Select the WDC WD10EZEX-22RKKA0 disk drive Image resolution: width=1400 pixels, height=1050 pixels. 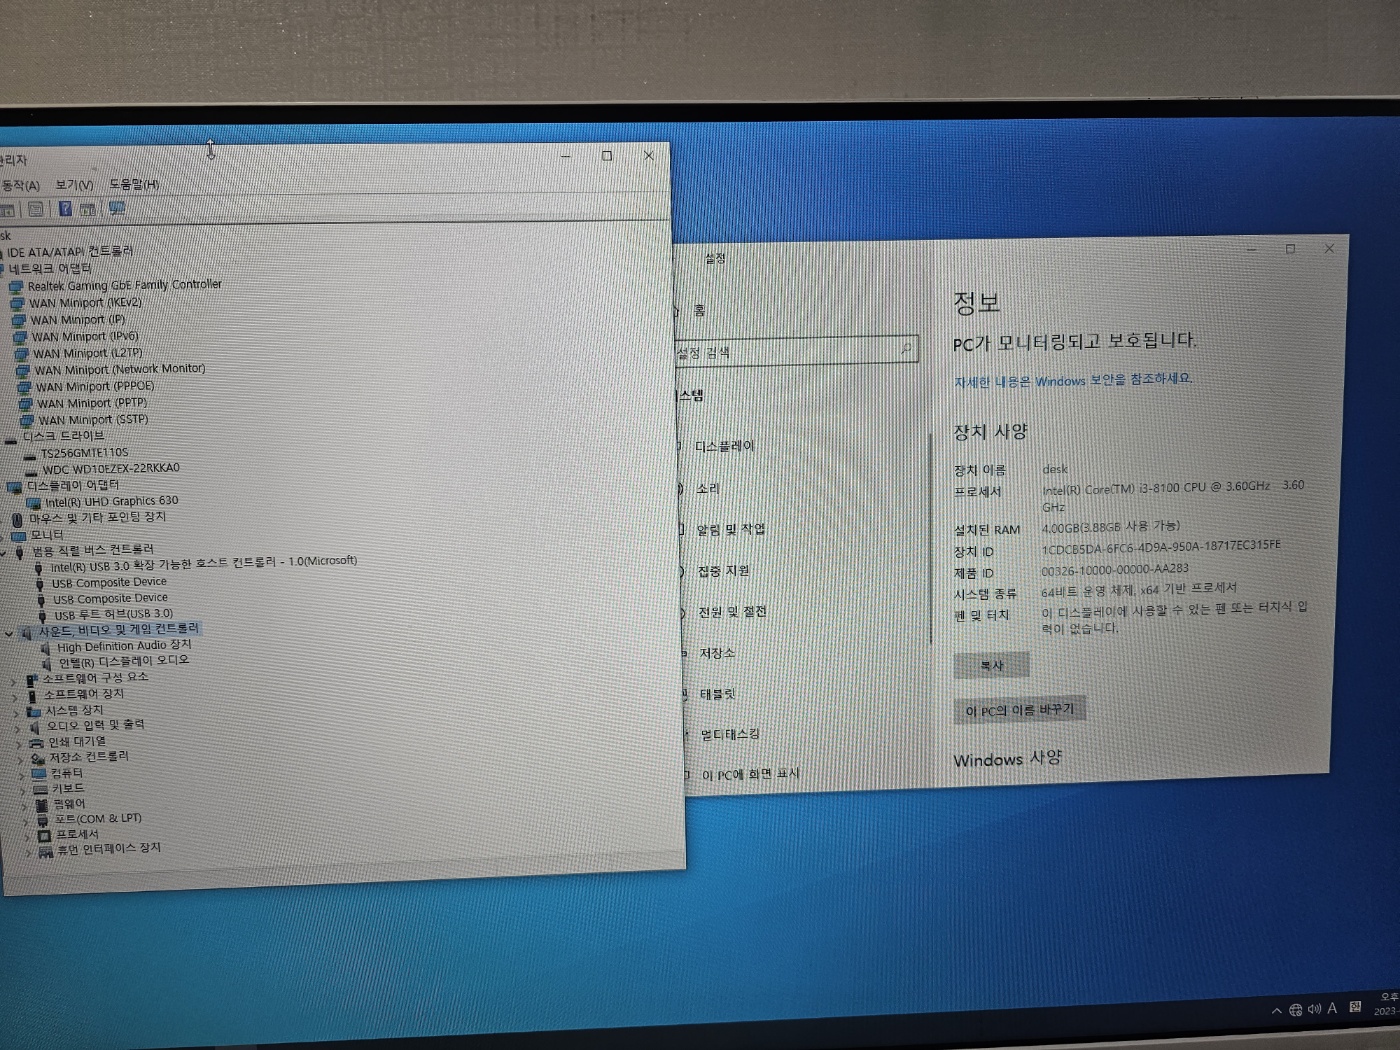click(x=110, y=468)
